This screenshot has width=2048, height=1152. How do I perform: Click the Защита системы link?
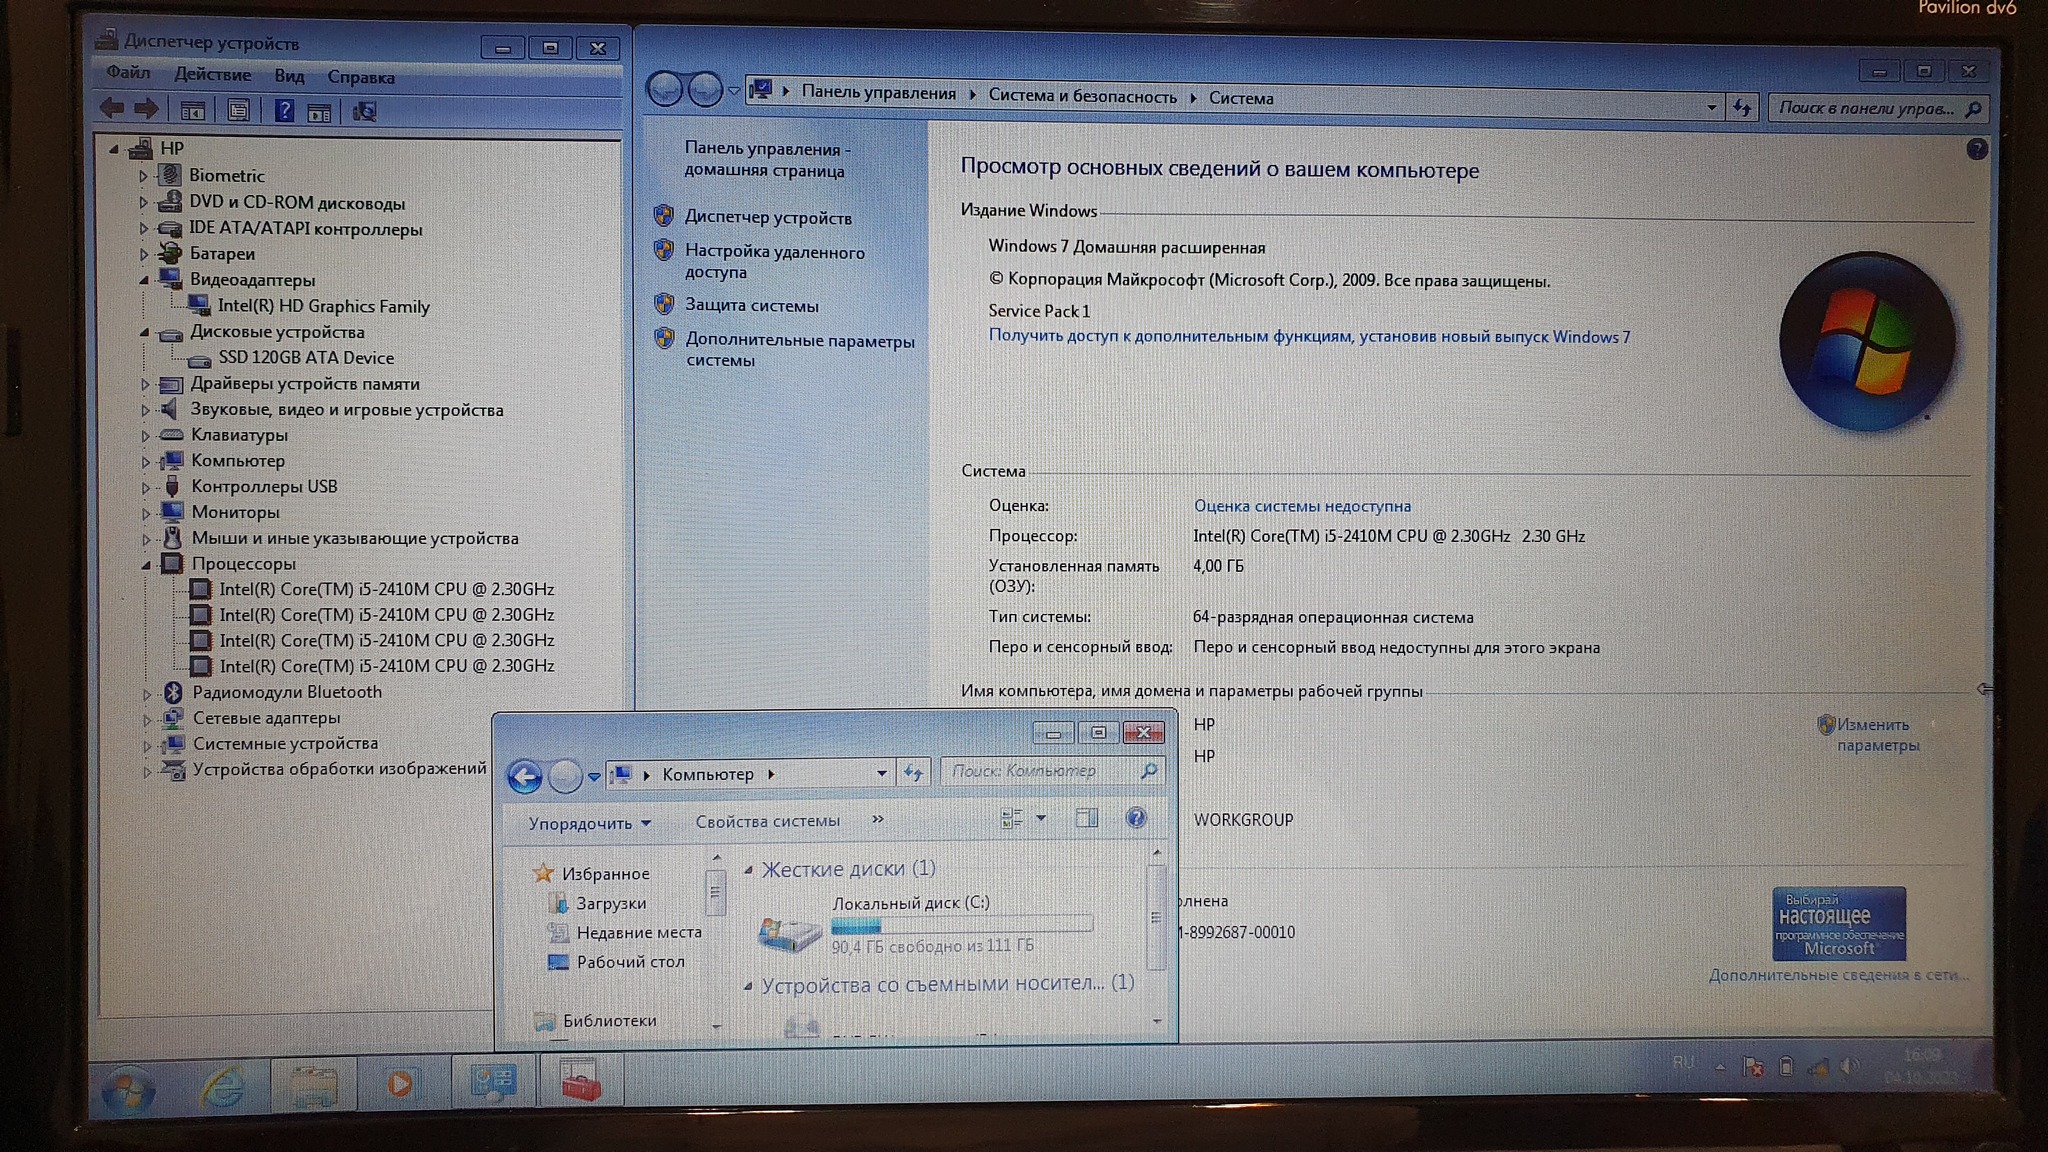pos(751,306)
